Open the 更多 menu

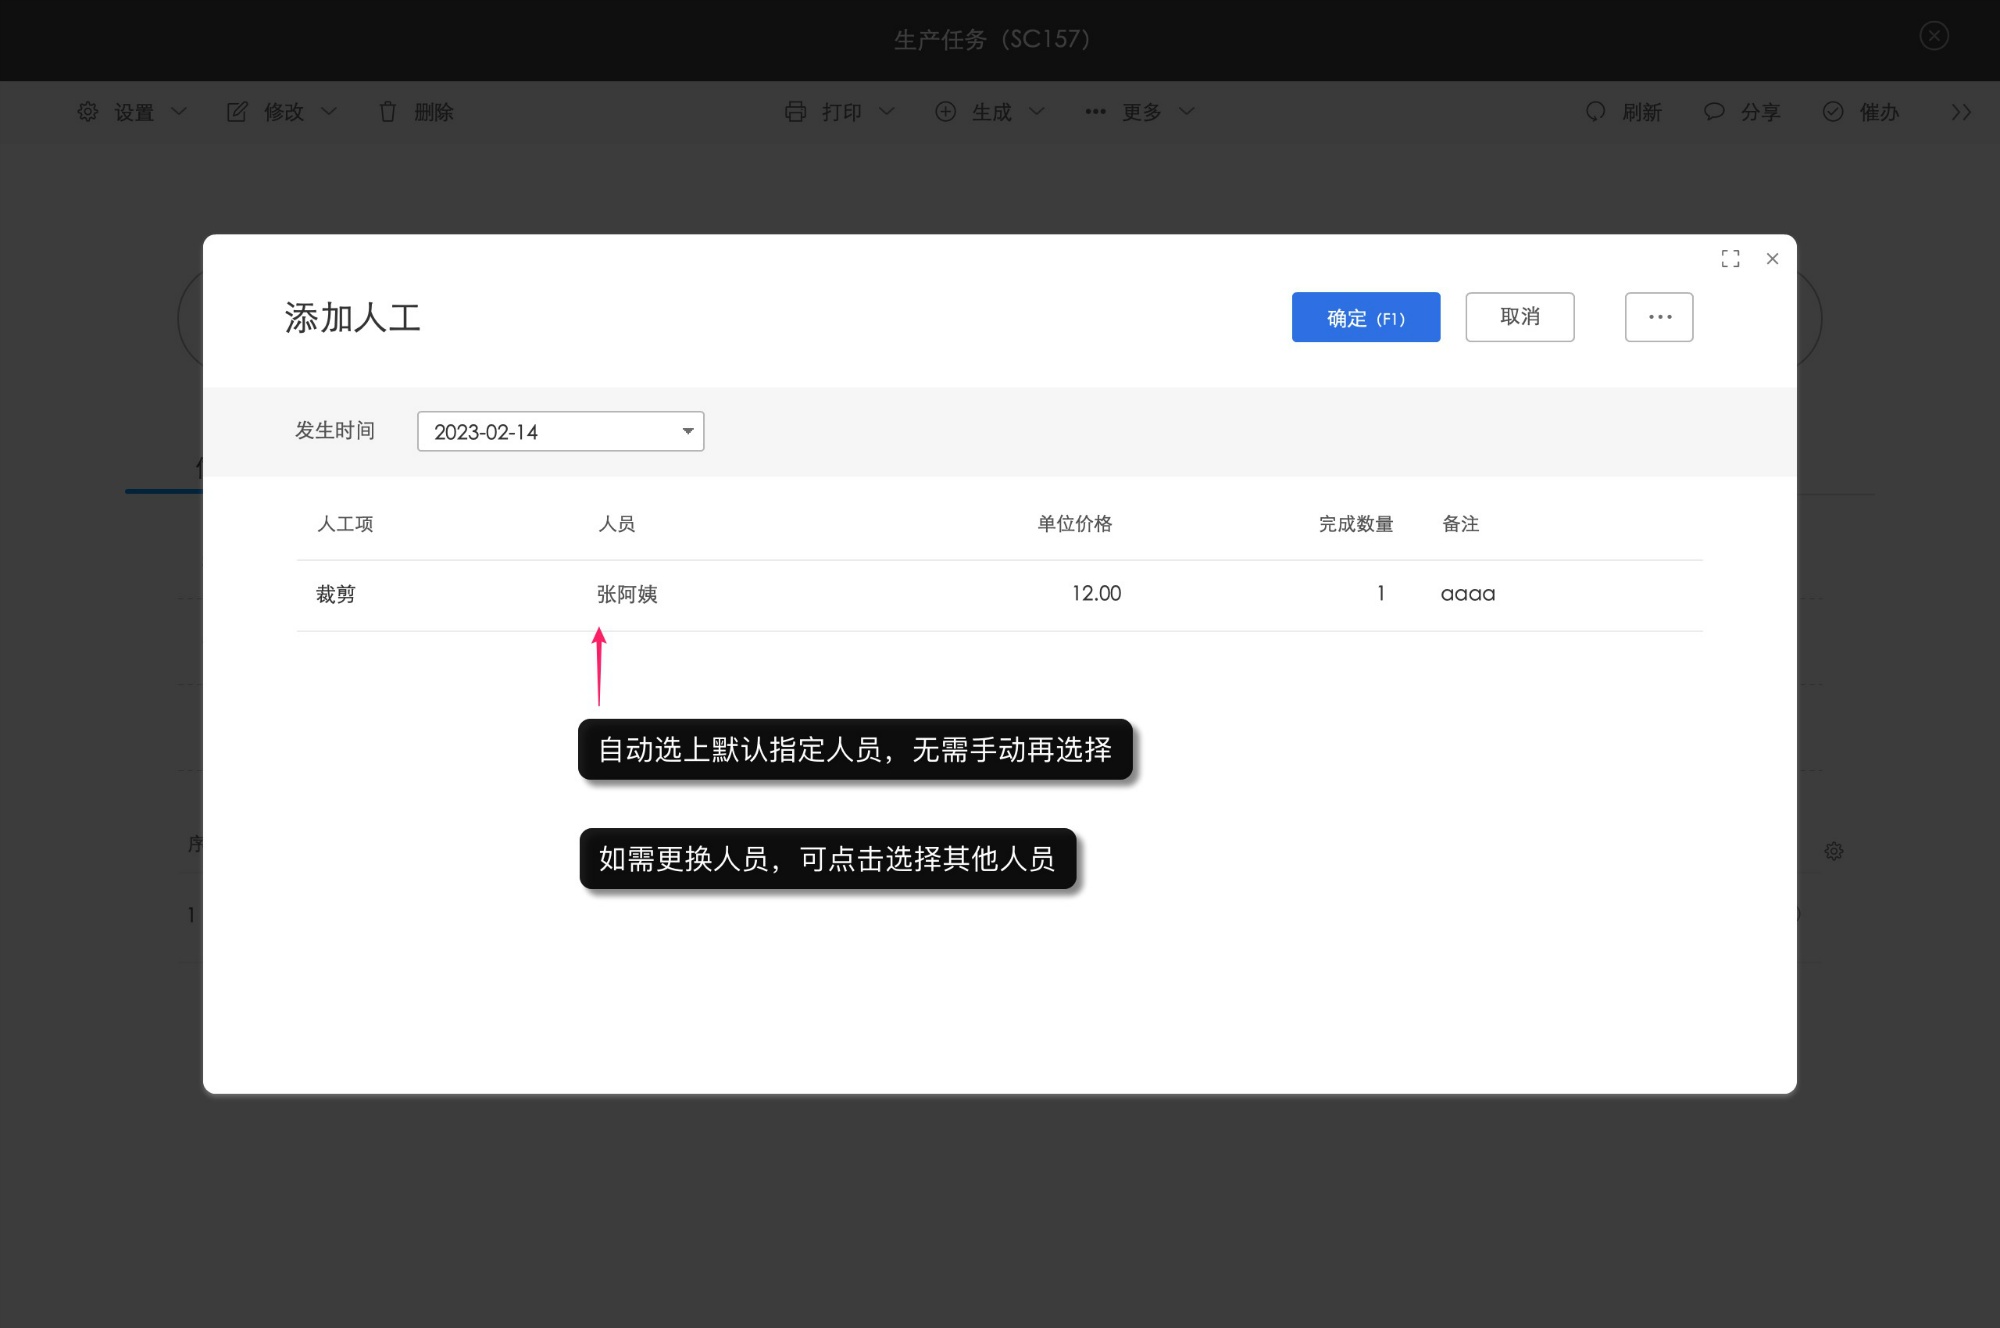point(1143,112)
